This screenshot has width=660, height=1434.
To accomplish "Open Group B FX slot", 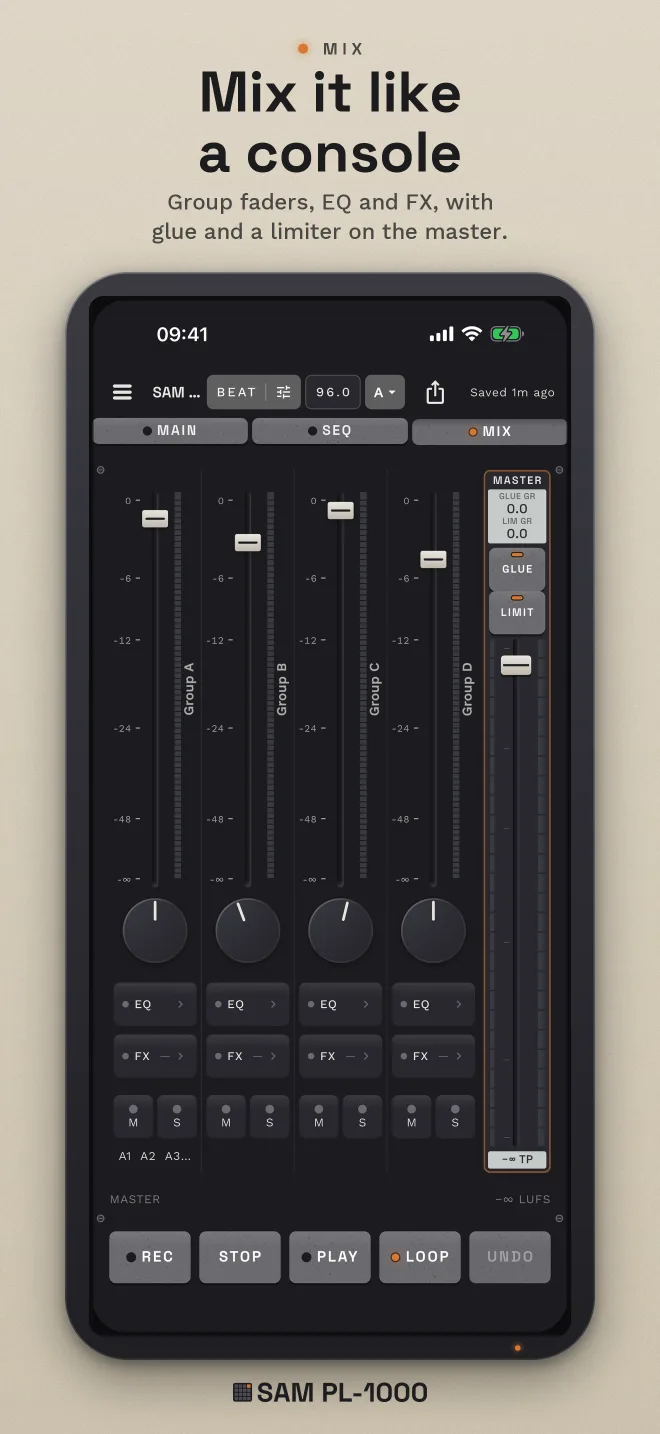I will pyautogui.click(x=248, y=1056).
